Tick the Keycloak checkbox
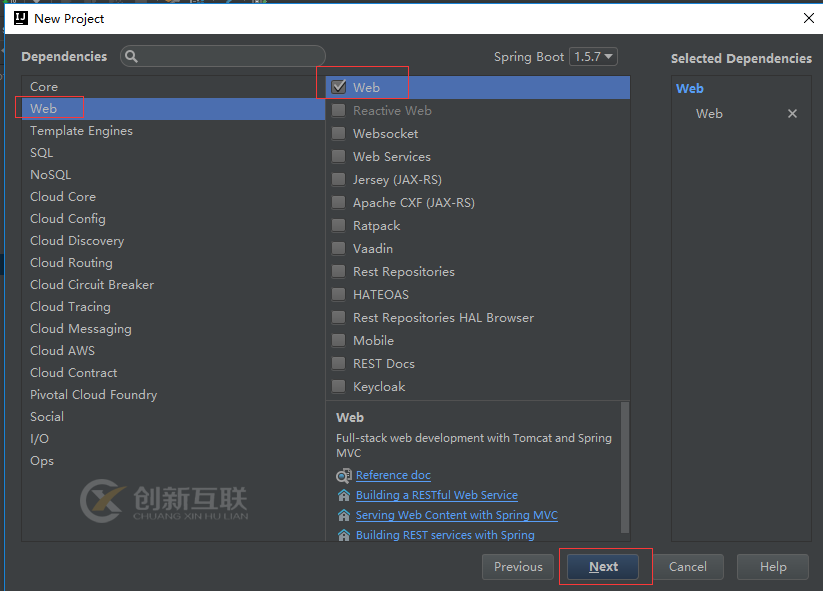823x591 pixels. click(339, 387)
